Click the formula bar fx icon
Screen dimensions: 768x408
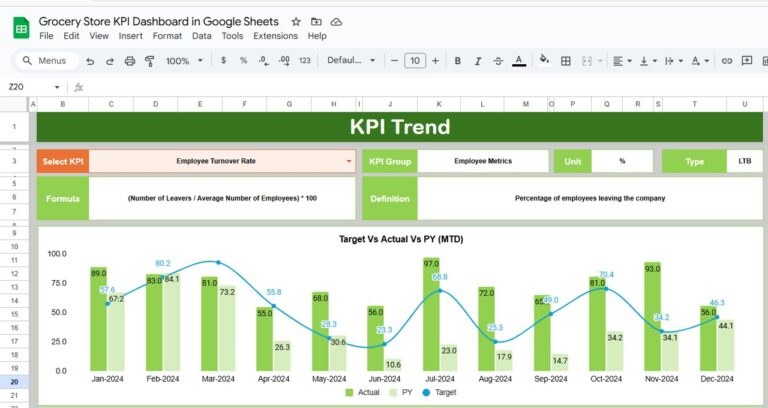78,87
